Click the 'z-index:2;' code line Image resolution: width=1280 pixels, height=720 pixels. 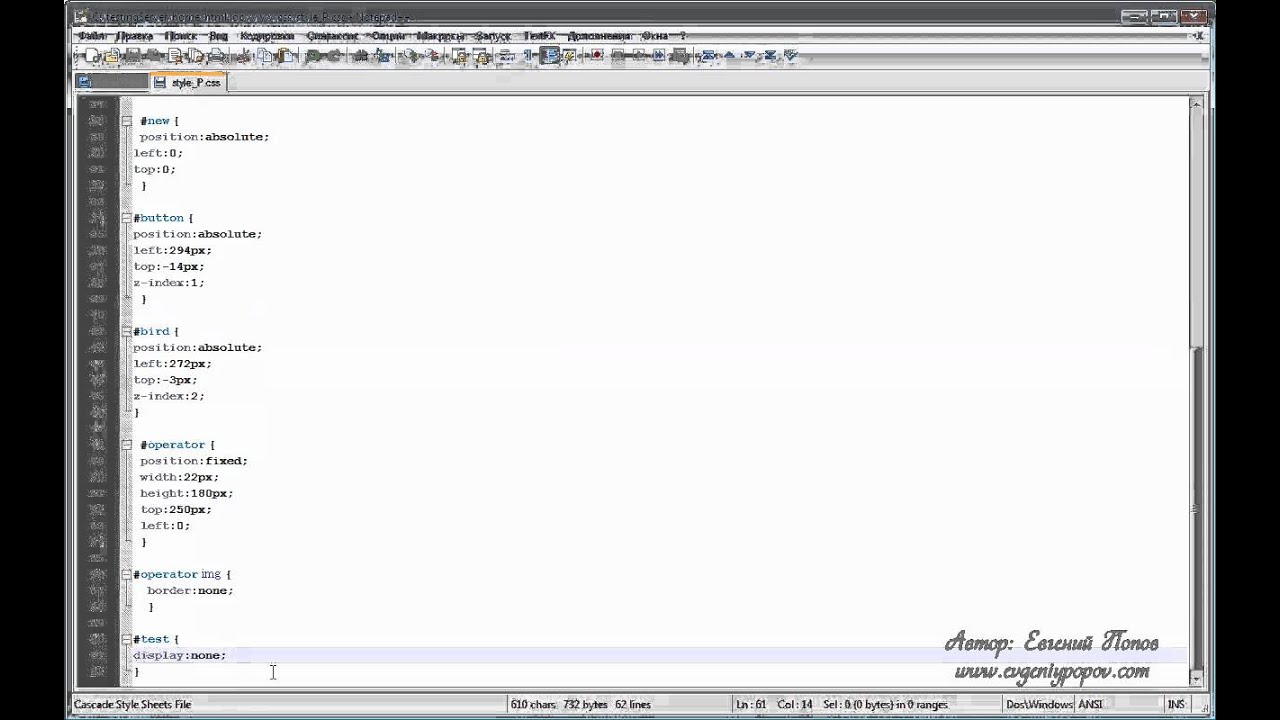pyautogui.click(x=169, y=396)
